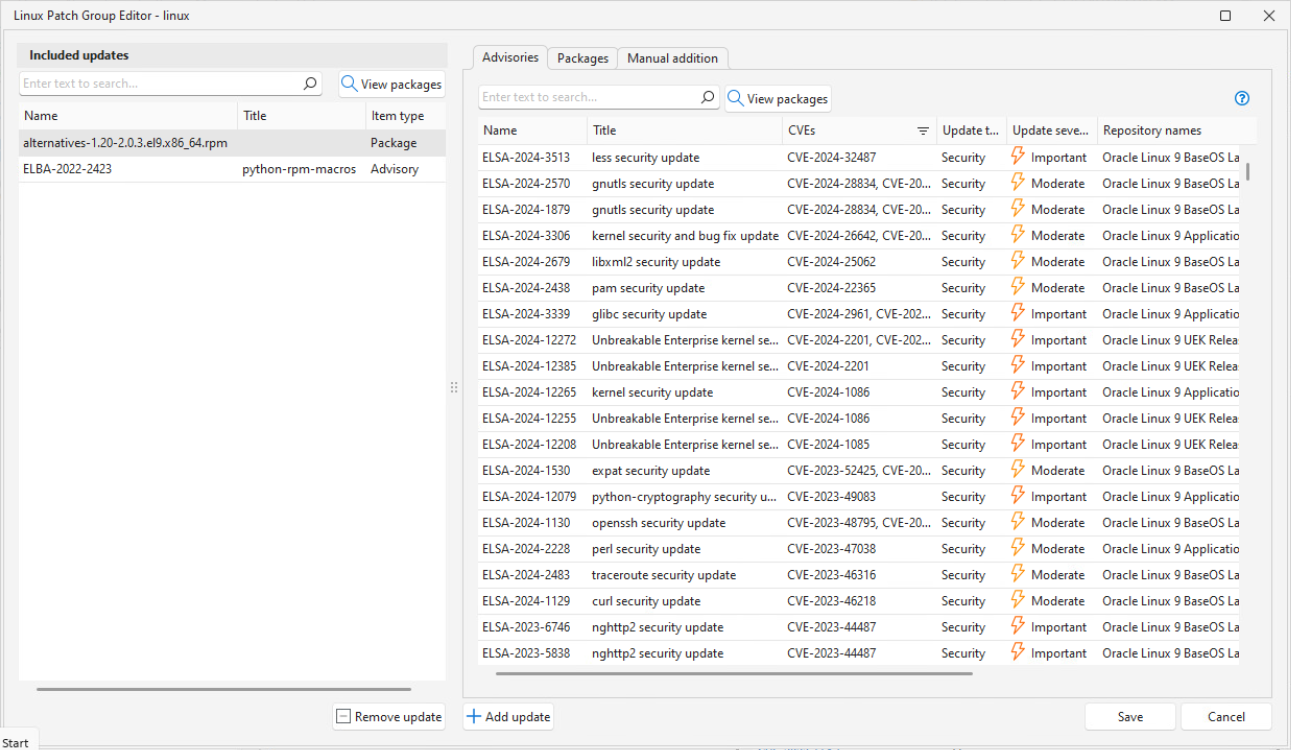Click severity icon in ELSA-2024-2438 row

click(1018, 286)
